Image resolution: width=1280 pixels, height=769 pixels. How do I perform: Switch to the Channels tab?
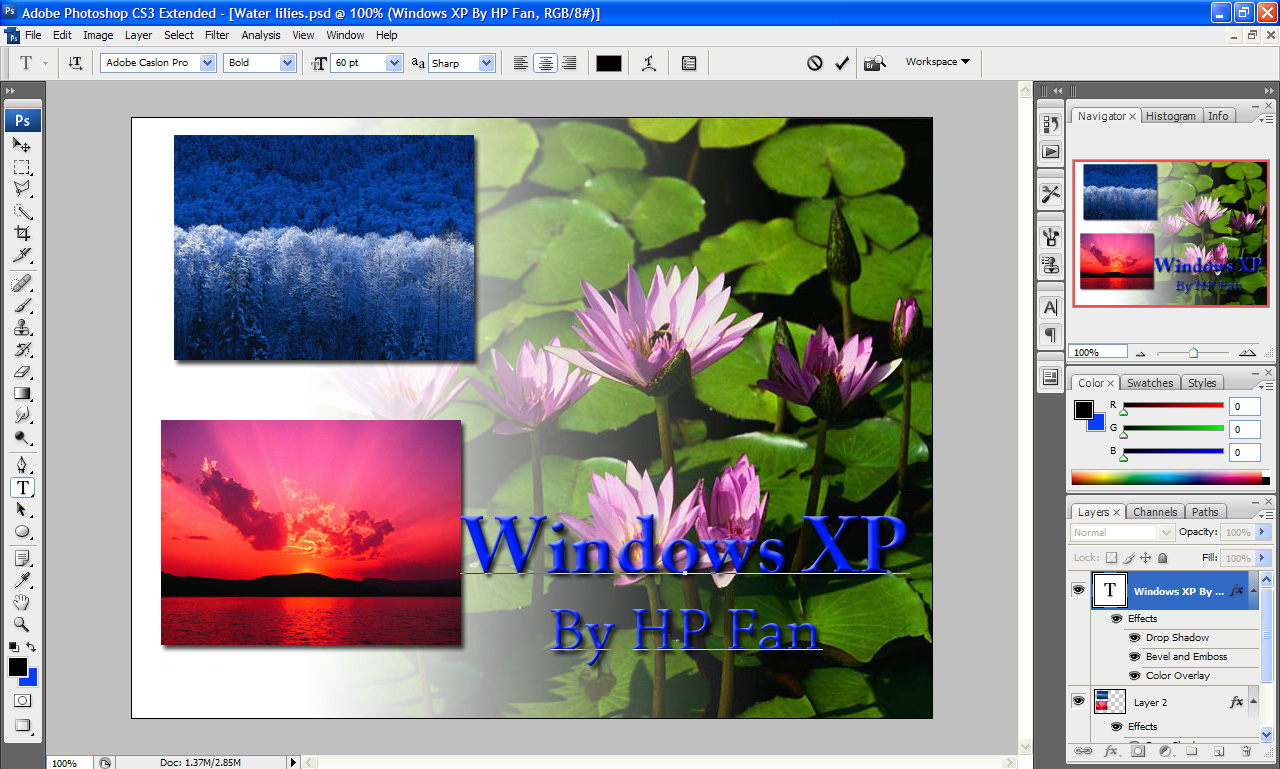pos(1155,512)
